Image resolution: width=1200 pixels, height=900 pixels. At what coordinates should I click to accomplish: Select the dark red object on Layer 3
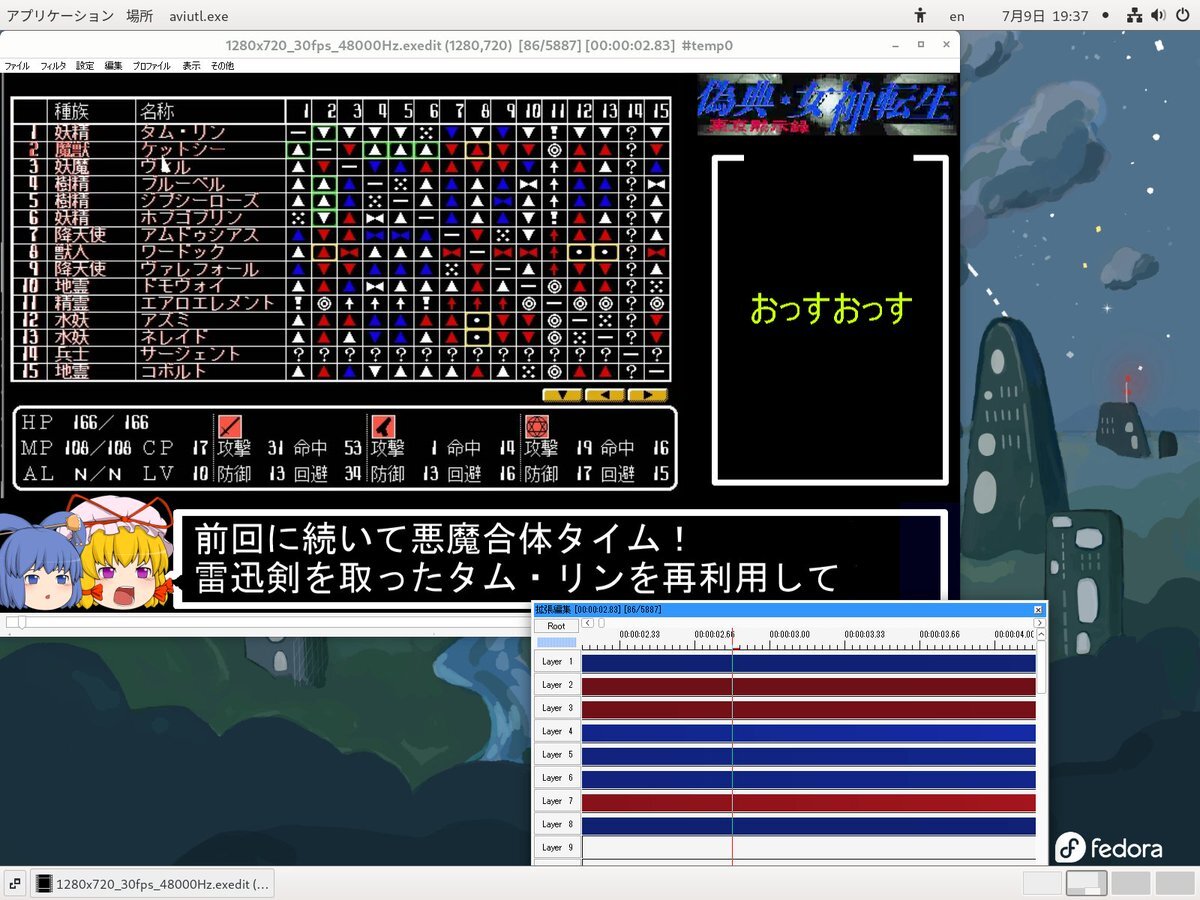(x=808, y=709)
